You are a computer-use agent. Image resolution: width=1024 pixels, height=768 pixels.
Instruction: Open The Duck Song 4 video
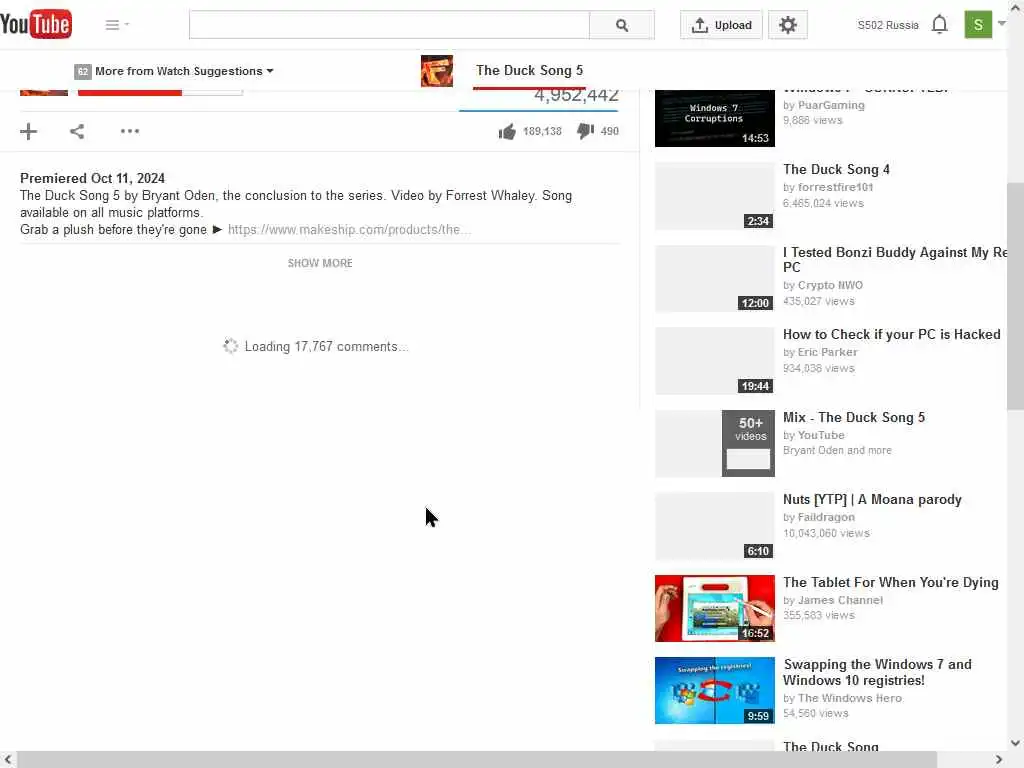click(836, 169)
